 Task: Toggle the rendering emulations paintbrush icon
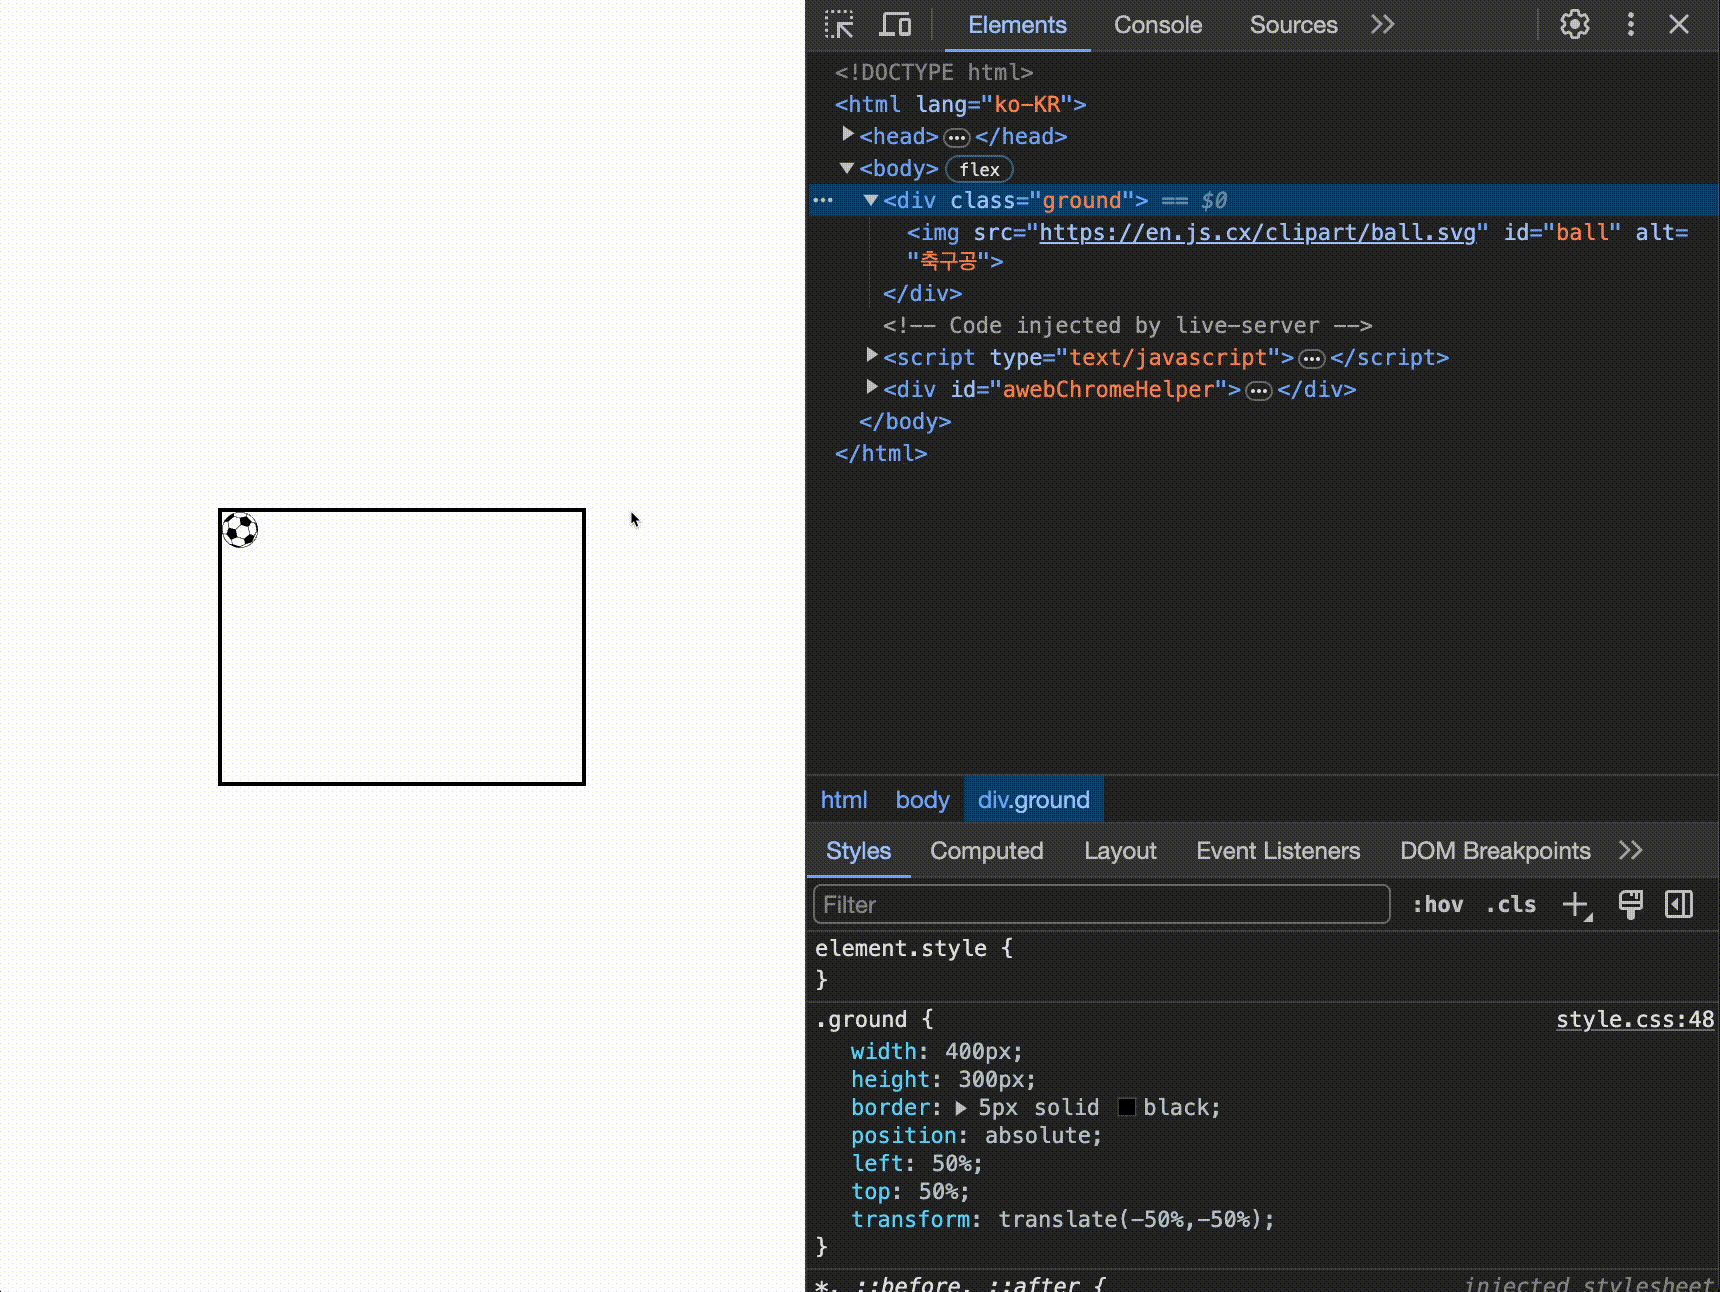point(1631,905)
